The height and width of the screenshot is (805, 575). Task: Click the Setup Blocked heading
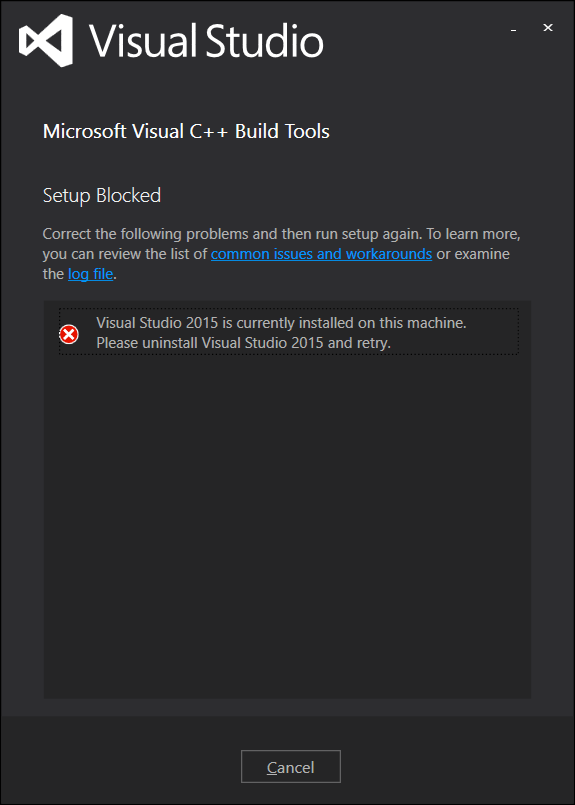coord(102,196)
